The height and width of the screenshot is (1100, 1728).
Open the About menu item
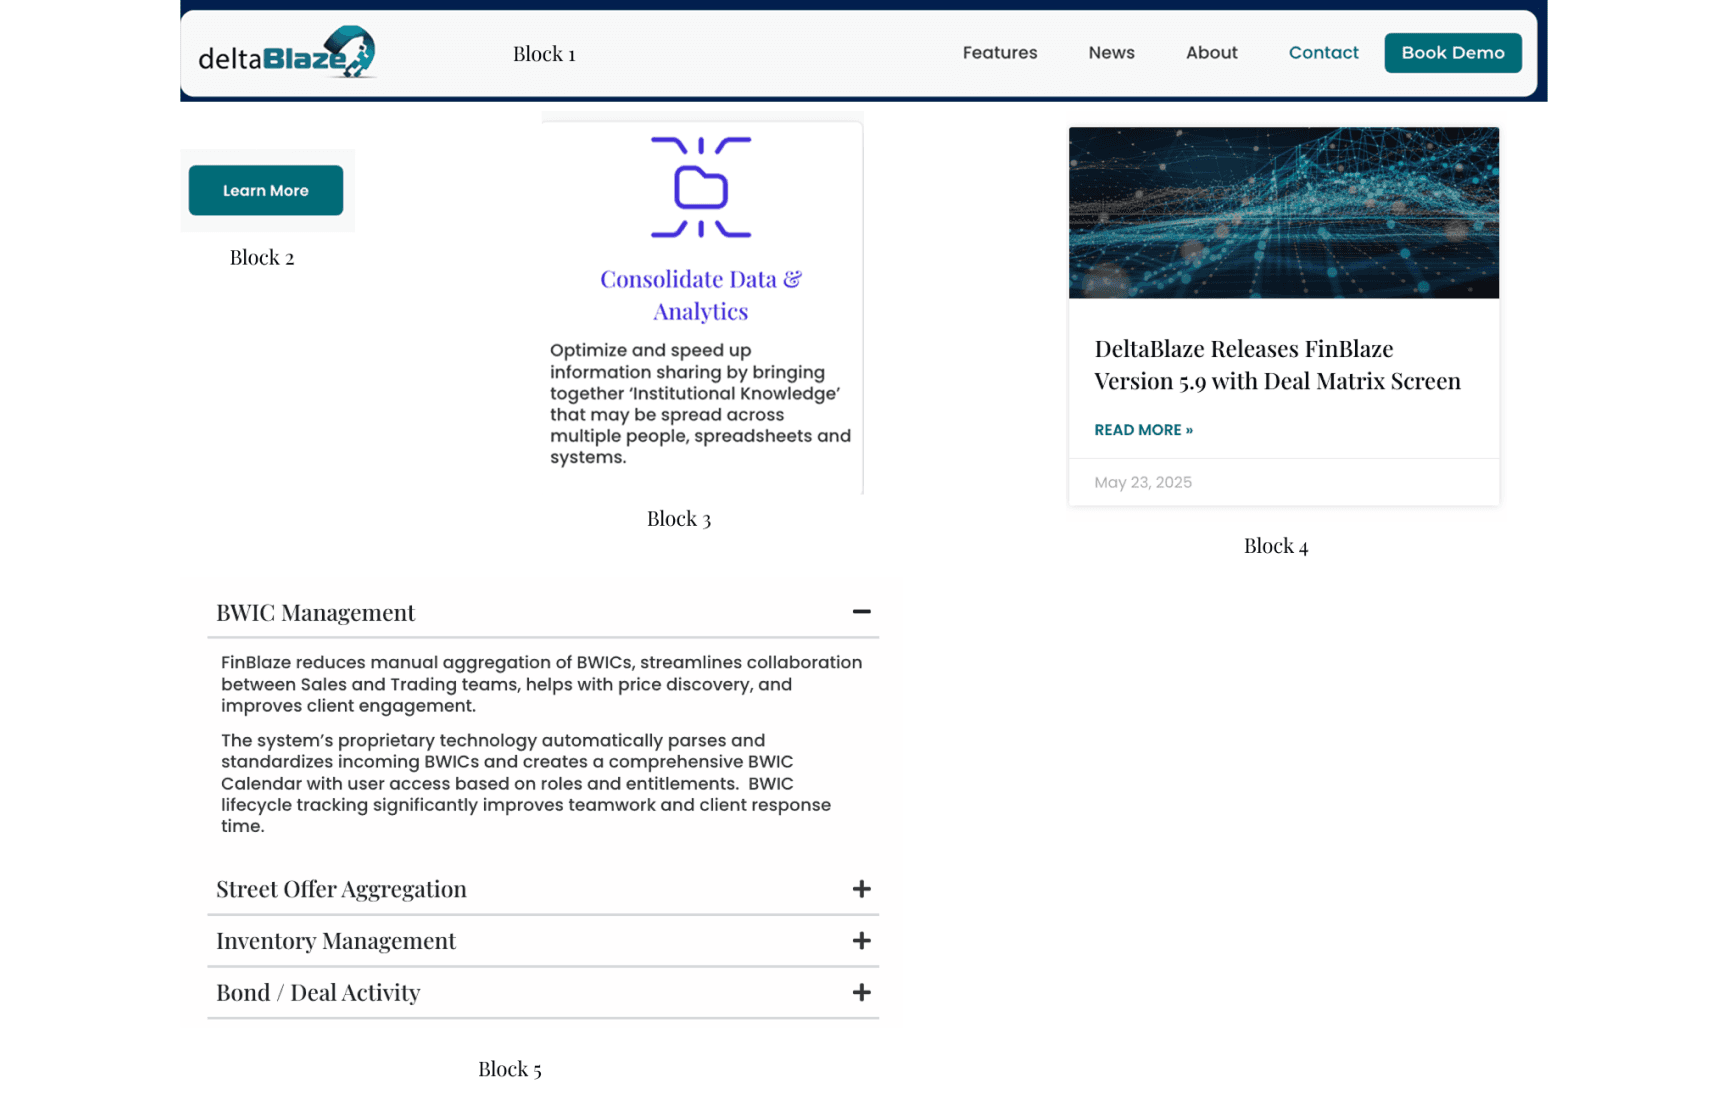click(1211, 53)
